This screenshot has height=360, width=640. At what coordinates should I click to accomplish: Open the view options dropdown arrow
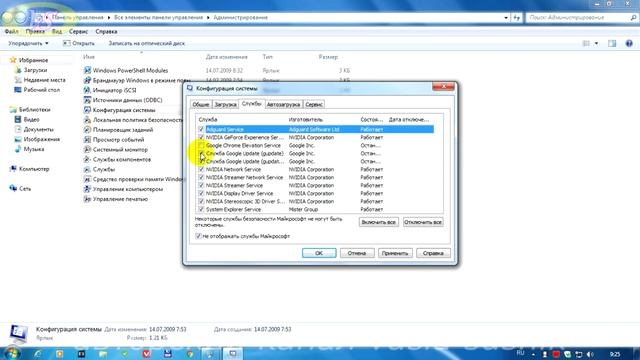[596, 43]
